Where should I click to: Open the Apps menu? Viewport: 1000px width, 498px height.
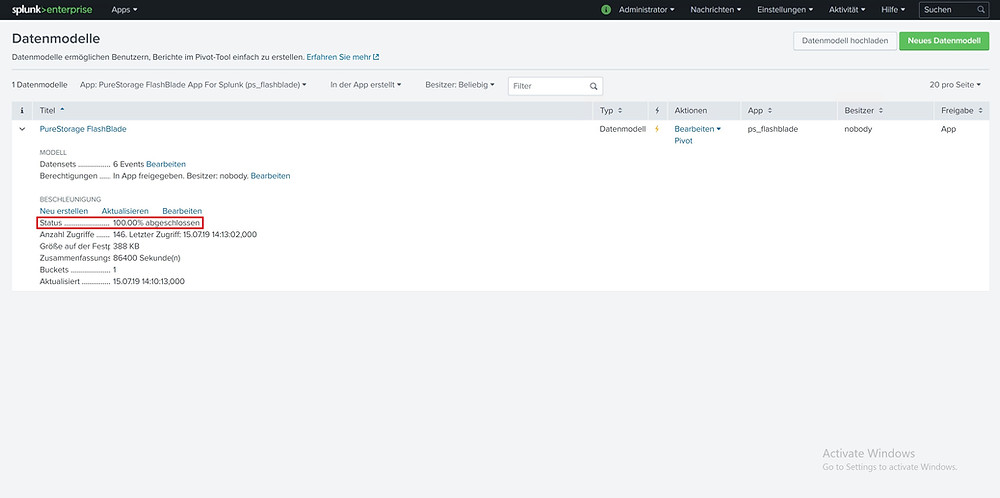coord(124,10)
